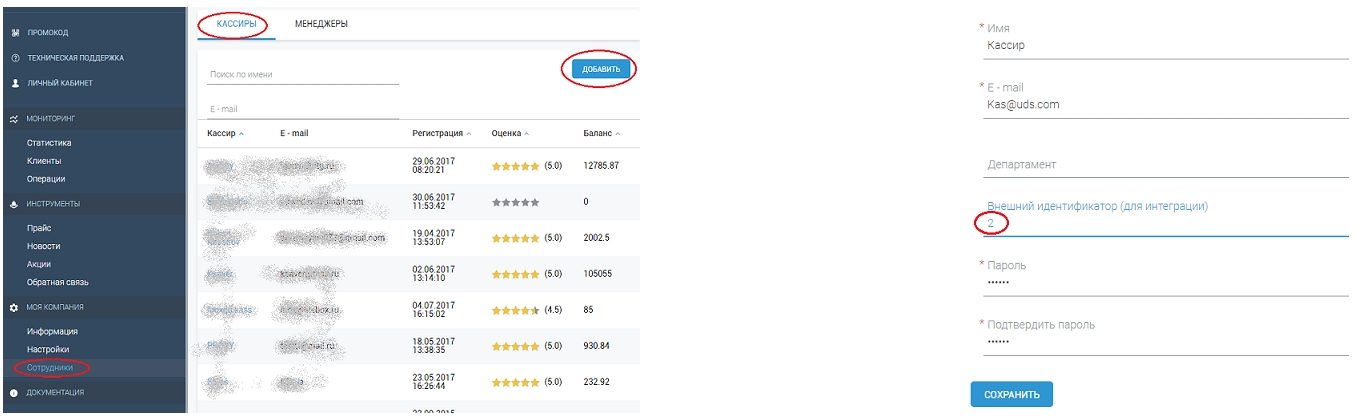The width and height of the screenshot is (1371, 420).
Task: Open the Менеджеры tab
Action: 321,24
